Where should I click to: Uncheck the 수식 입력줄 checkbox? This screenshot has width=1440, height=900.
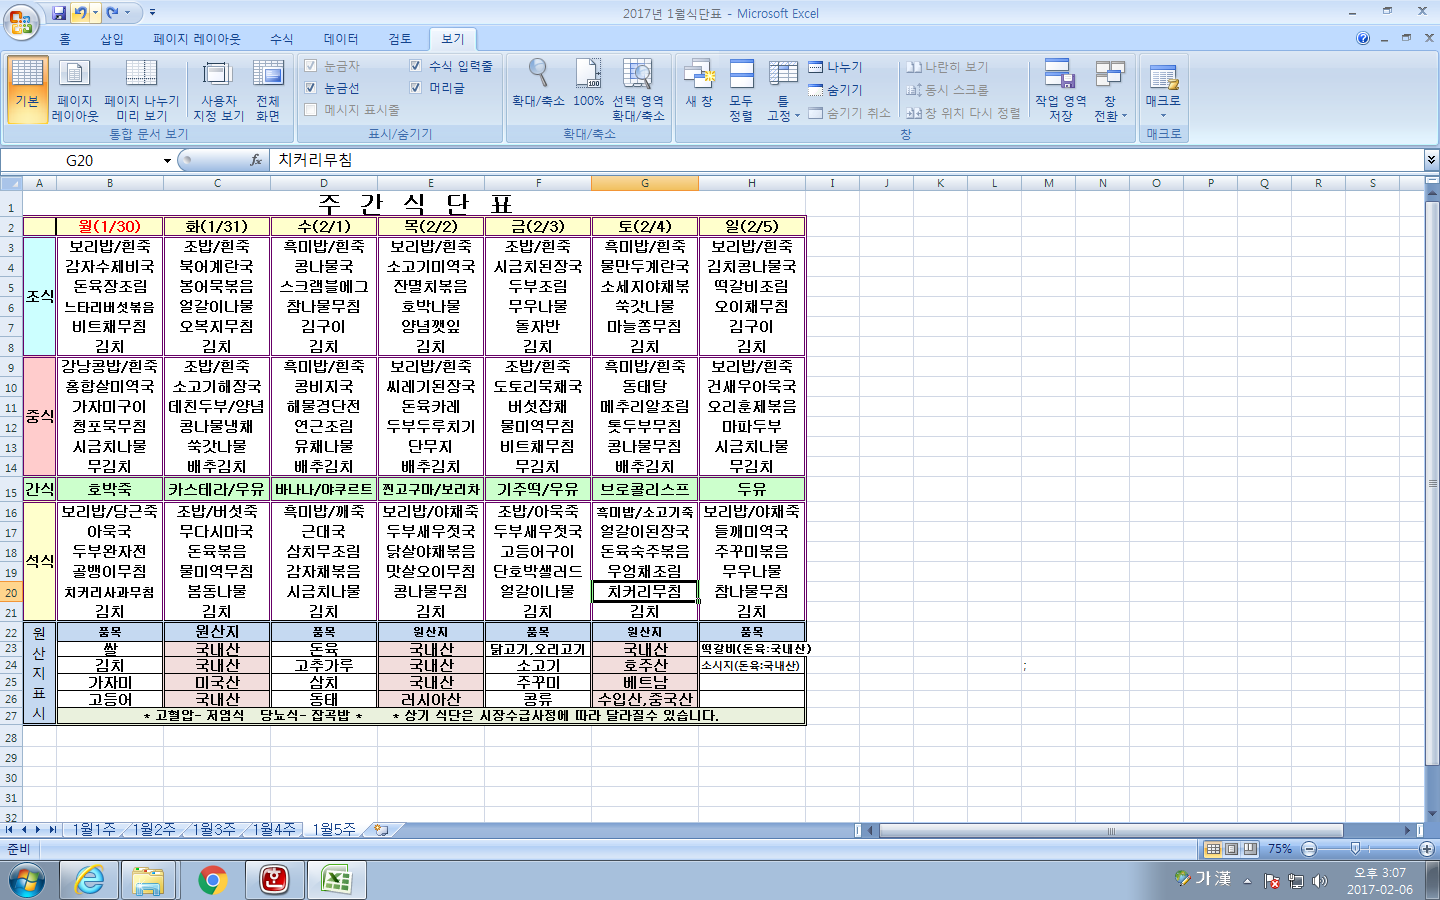click(x=416, y=66)
